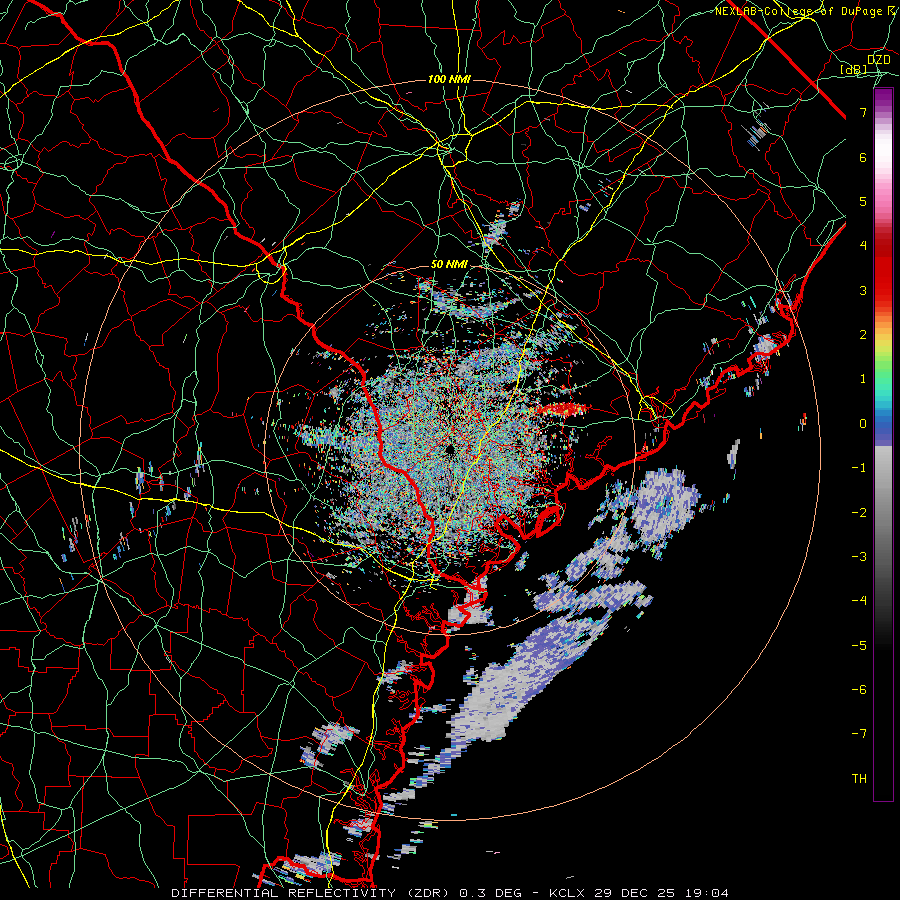Click the "0.3 DEG" elevation angle text
The height and width of the screenshot is (900, 900).
tap(491, 893)
